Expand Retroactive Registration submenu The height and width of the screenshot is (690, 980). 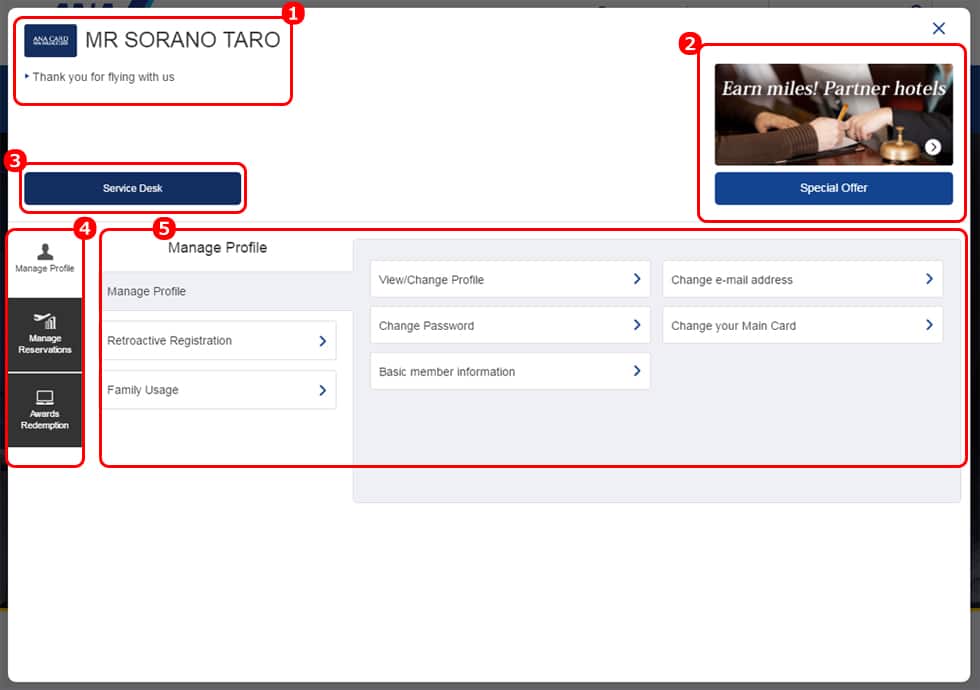pyautogui.click(x=220, y=341)
